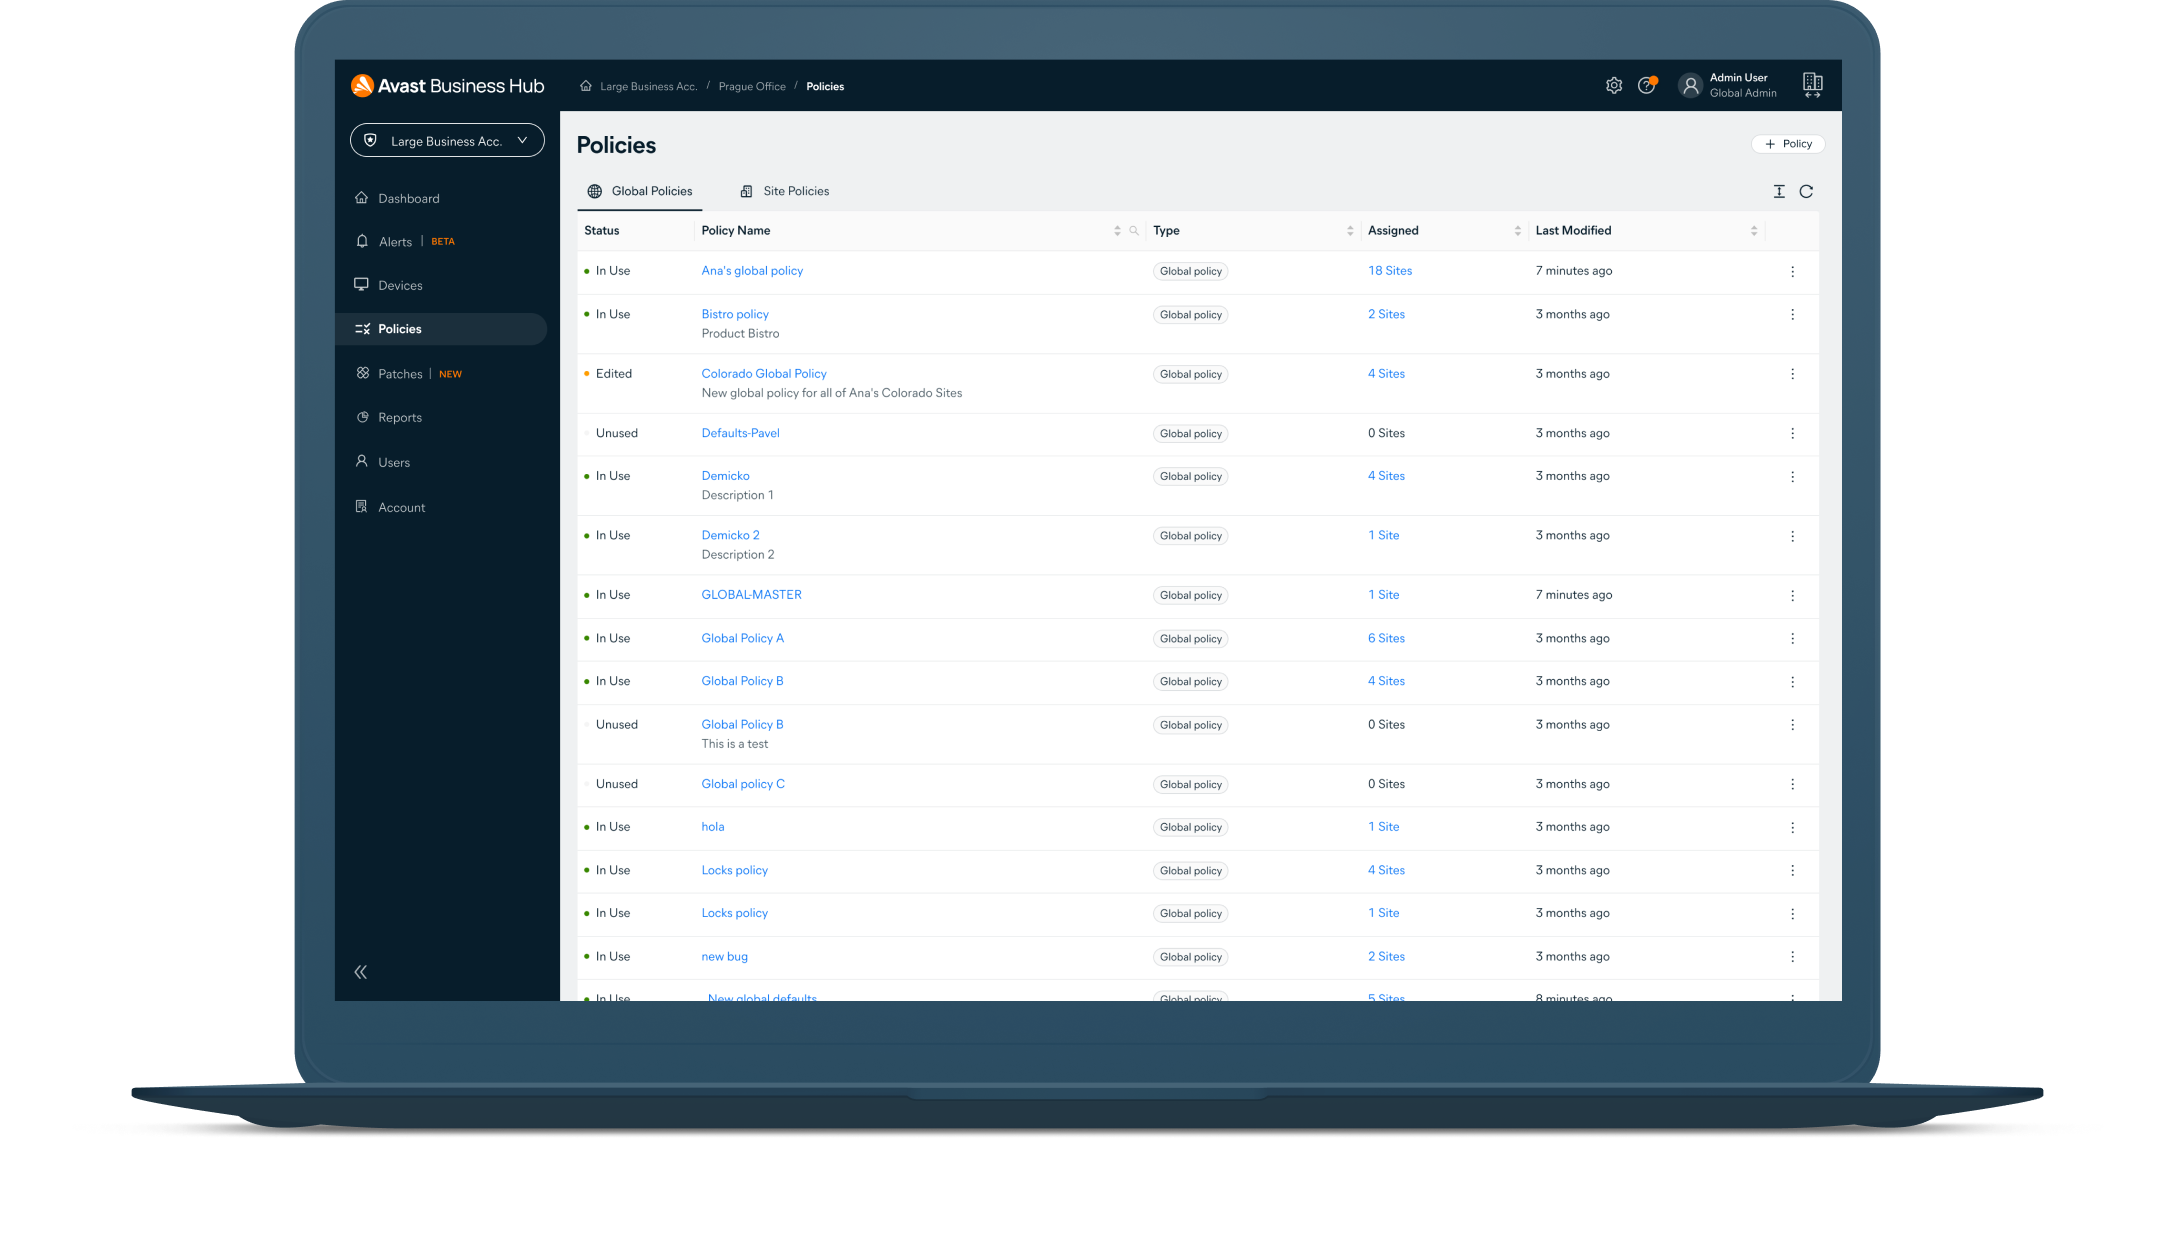Open Ana's global policy link
The width and height of the screenshot is (2176, 1246).
coord(752,270)
